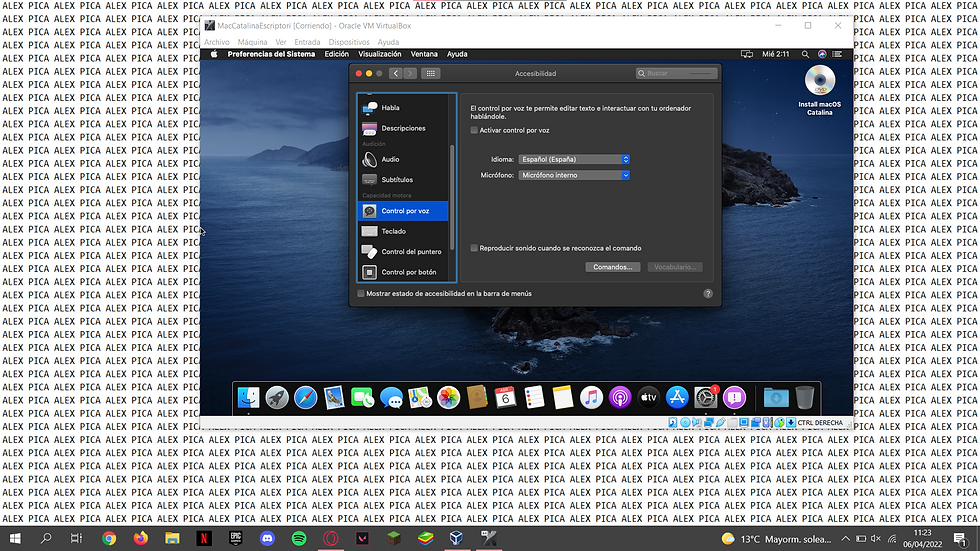The height and width of the screenshot is (551, 980).
Task: Open Maps from the dock
Action: click(420, 397)
